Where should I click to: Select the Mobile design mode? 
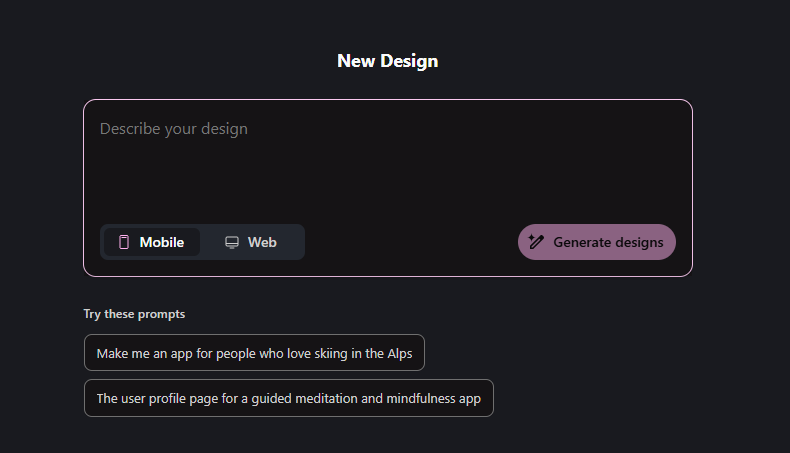point(152,242)
